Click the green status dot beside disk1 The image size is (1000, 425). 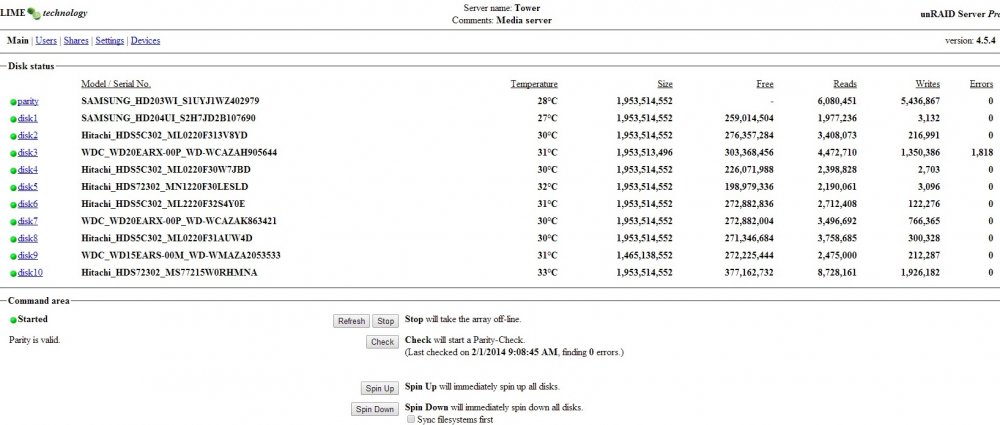pos(13,119)
